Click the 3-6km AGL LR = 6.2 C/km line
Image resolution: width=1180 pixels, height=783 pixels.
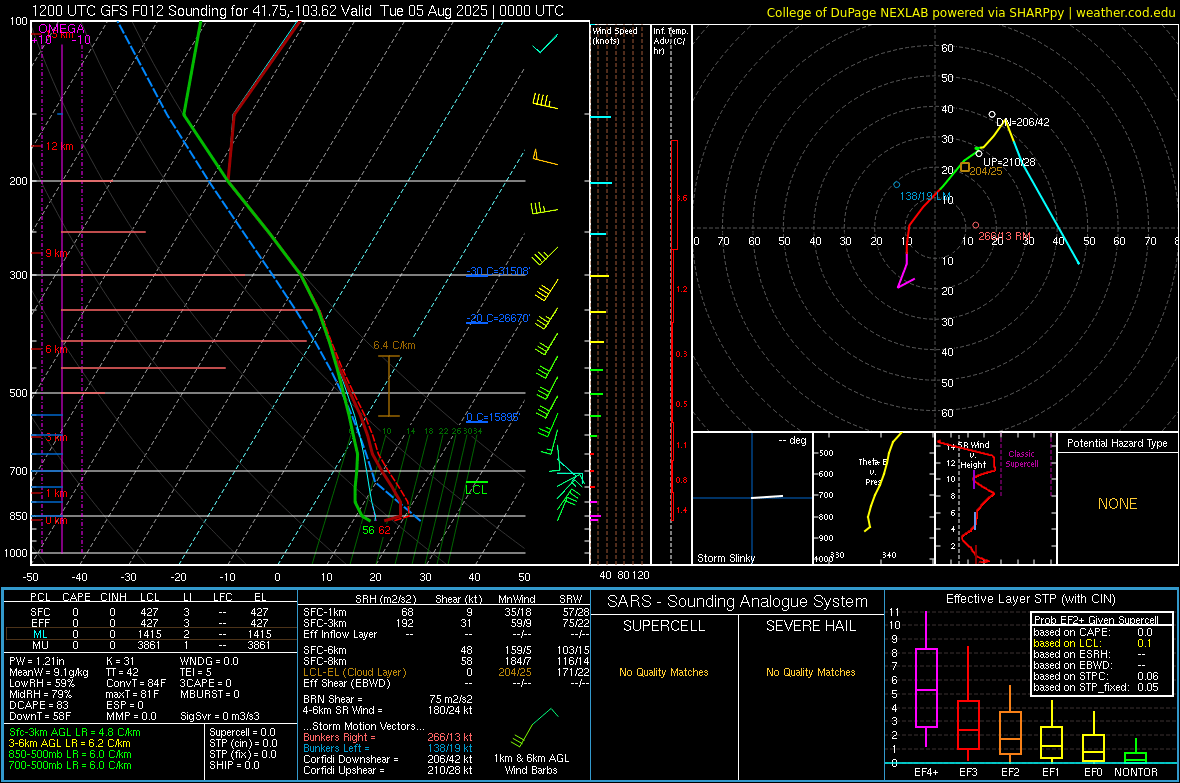(70, 743)
